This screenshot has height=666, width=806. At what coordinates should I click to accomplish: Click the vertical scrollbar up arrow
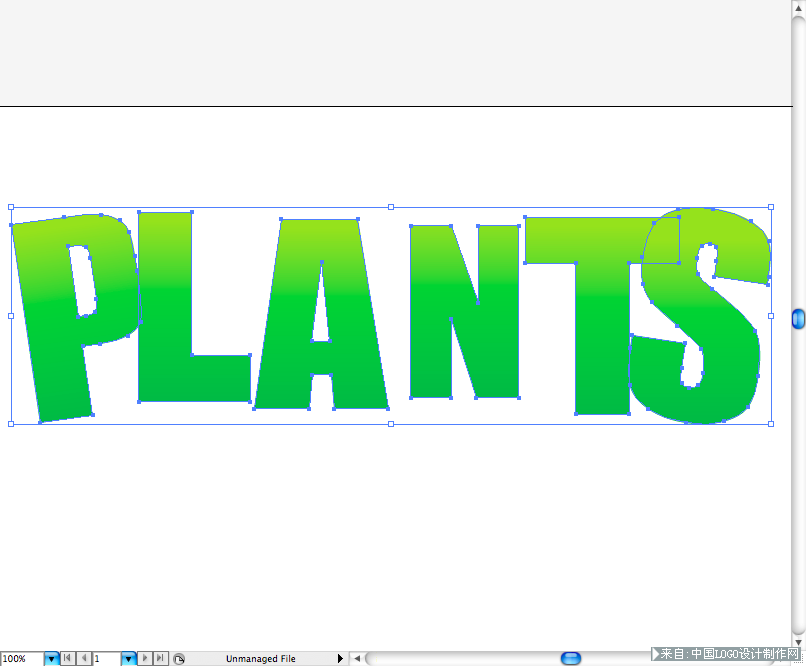point(798,8)
